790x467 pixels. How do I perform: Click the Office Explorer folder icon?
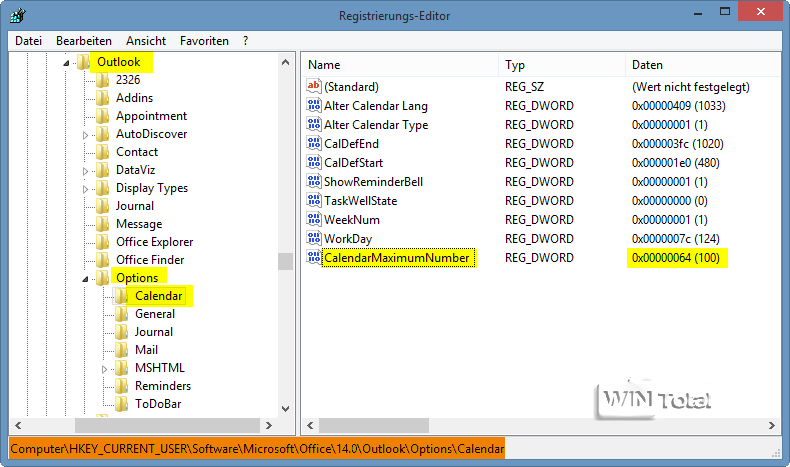pyautogui.click(x=103, y=242)
